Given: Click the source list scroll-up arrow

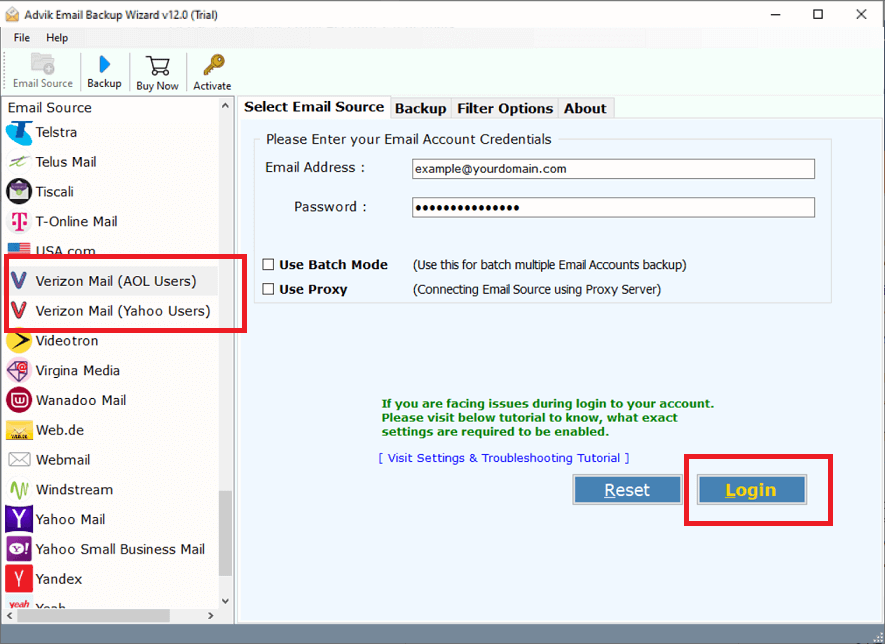Looking at the screenshot, I should click(x=225, y=106).
